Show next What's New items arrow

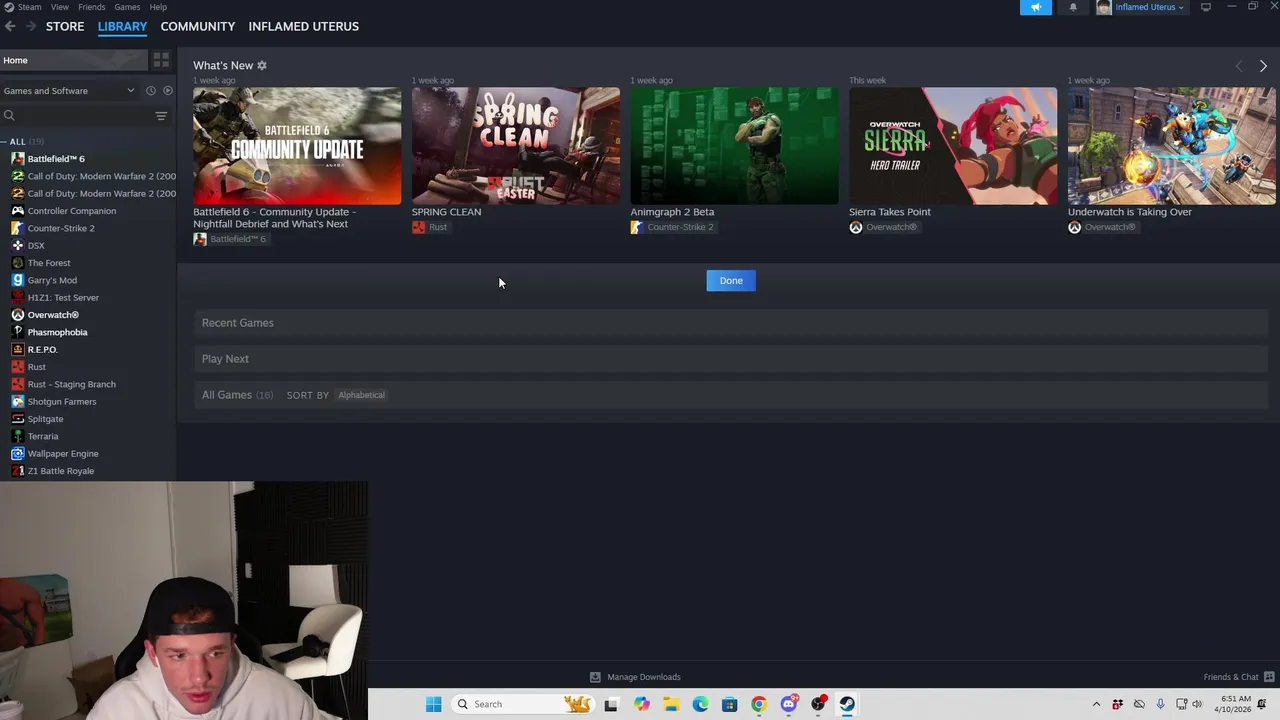pos(1263,66)
